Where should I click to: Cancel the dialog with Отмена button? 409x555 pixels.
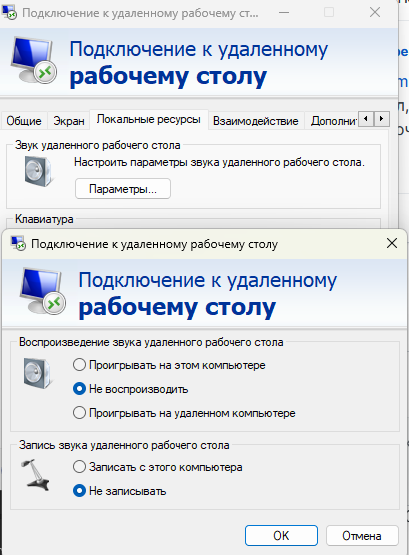coord(362,536)
